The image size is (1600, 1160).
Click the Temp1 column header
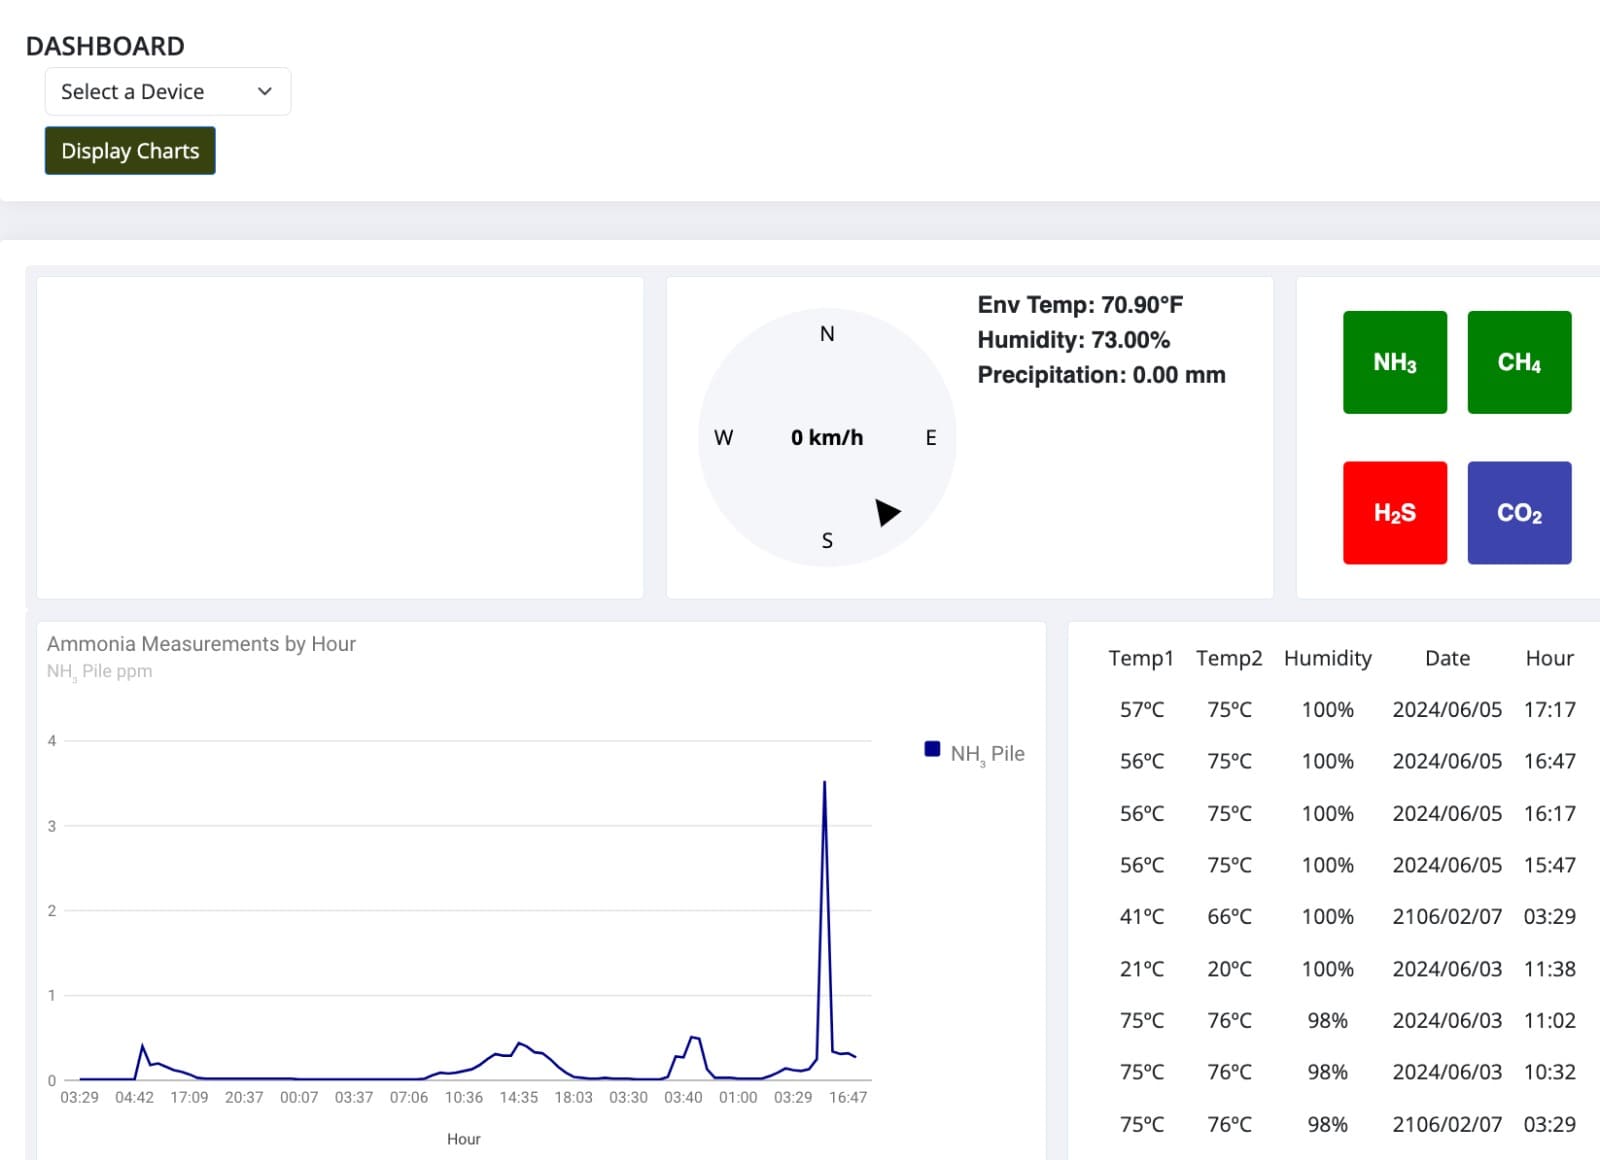[1141, 658]
